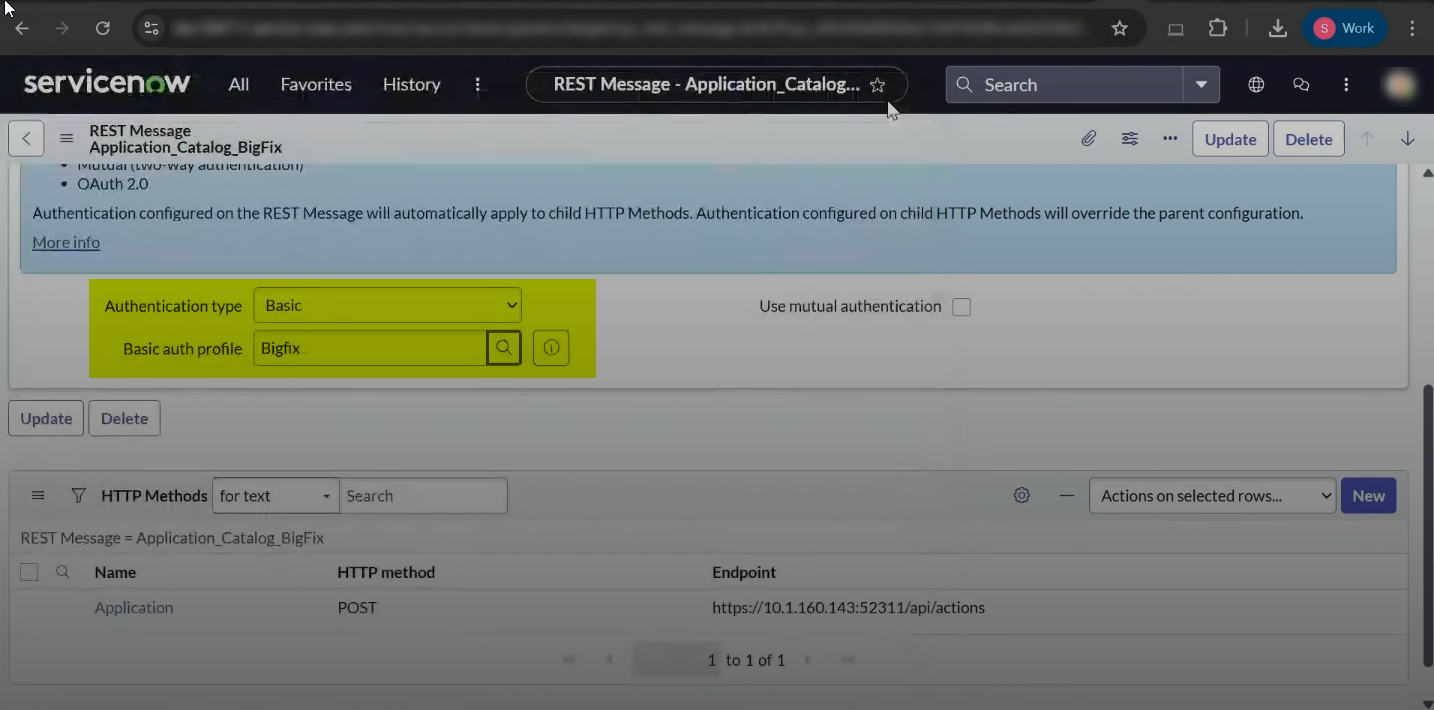1434x710 pixels.
Task: Click Update in the form header
Action: (x=1230, y=139)
